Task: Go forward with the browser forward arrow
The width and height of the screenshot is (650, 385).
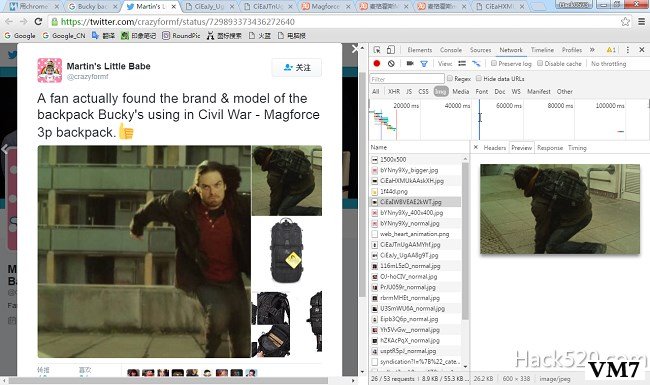Action: (x=23, y=22)
